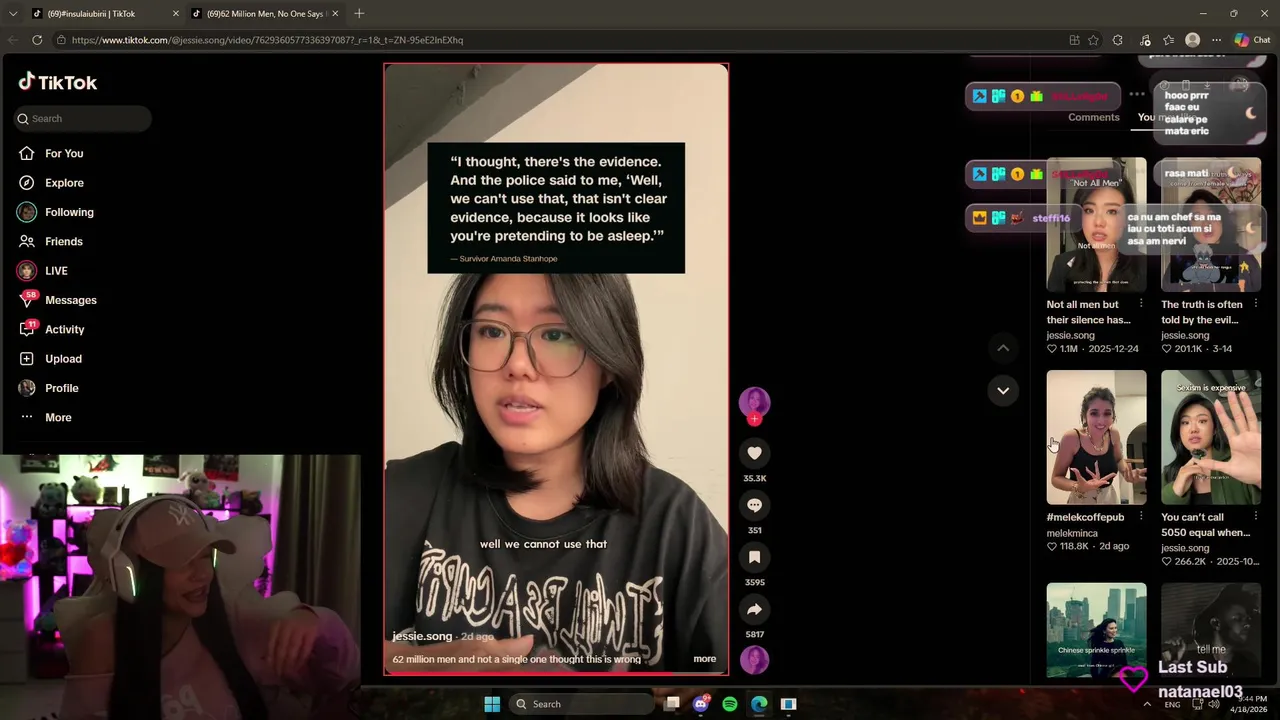Focus the TikTok search field
This screenshot has width=1280, height=720.
[x=84, y=118]
